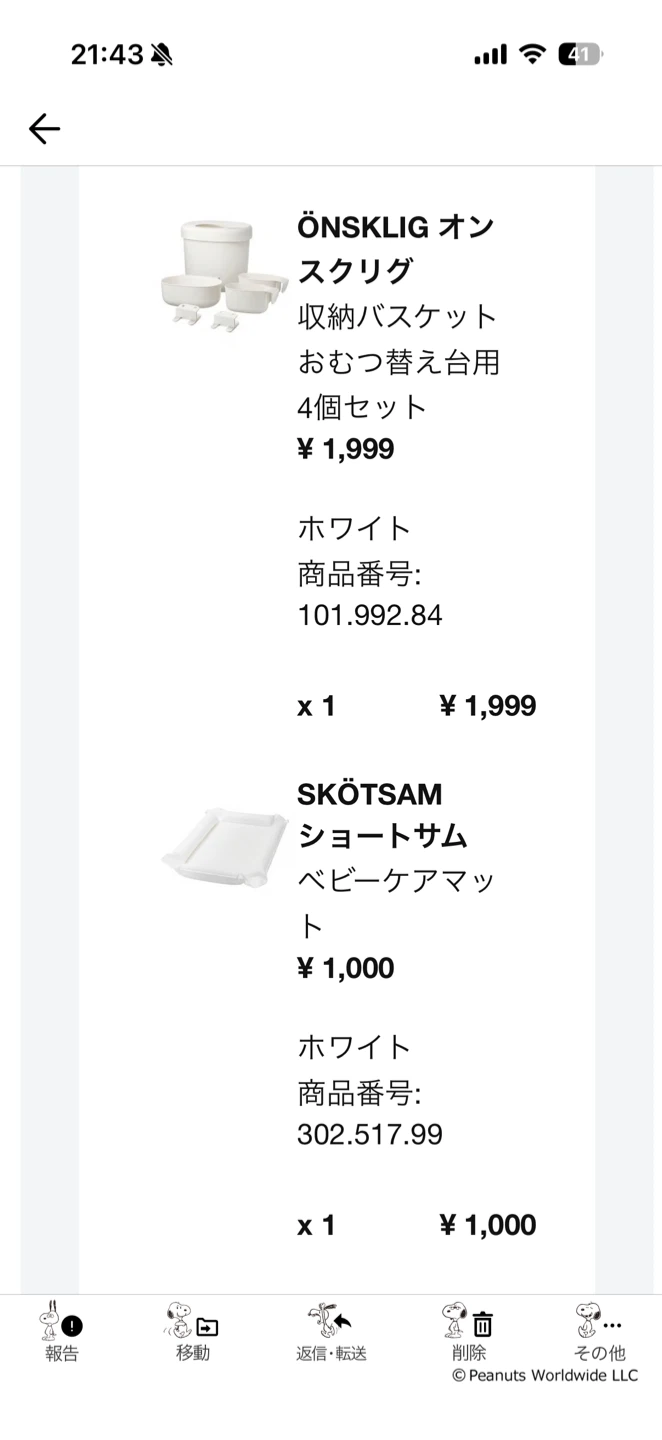Tap the 21:43 clock in status bar
The height and width of the screenshot is (1440, 662).
click(x=107, y=55)
